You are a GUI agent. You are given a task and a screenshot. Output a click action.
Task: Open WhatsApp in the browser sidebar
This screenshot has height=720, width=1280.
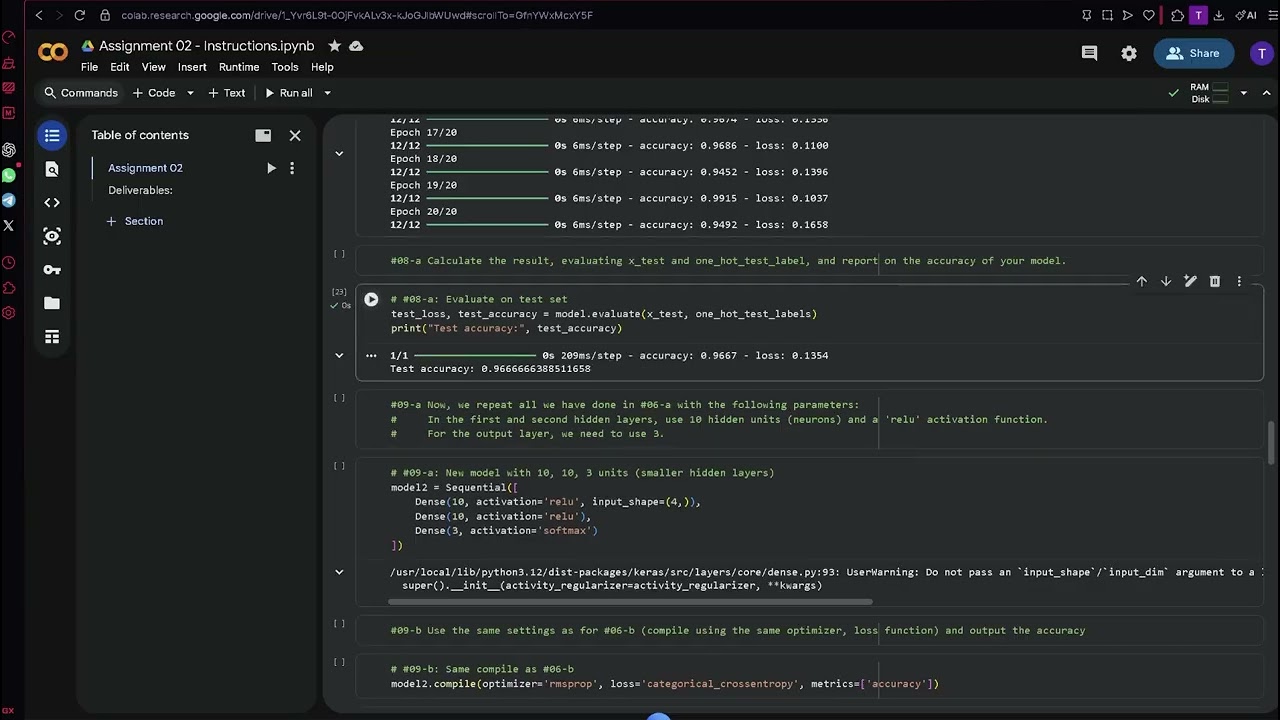coord(9,176)
